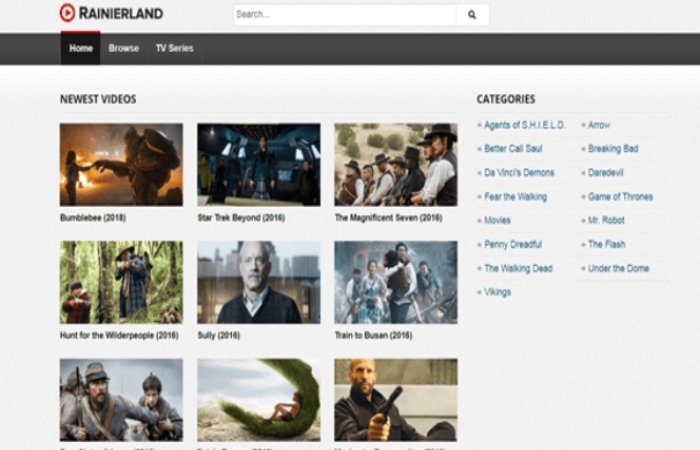This screenshot has width=700, height=450.
Task: Click the Rainierland site name text
Action: 121,13
